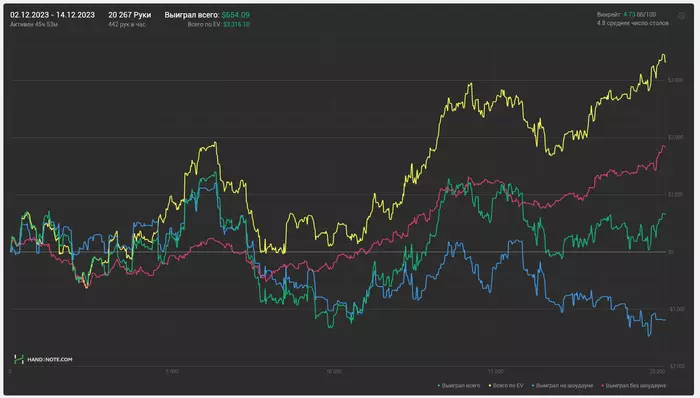This screenshot has width=700, height=398.
Task: Click the blue dot beside Выиграл на шоудауне
Action: click(x=533, y=386)
